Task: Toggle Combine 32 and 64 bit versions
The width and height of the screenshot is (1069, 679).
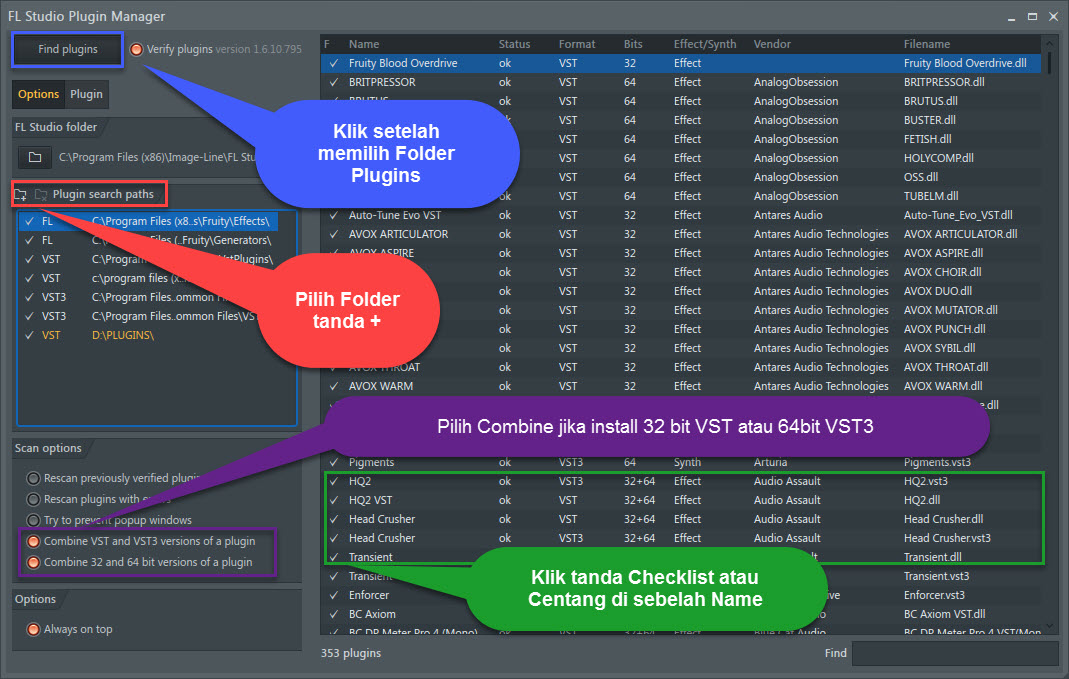Action: [x=33, y=562]
